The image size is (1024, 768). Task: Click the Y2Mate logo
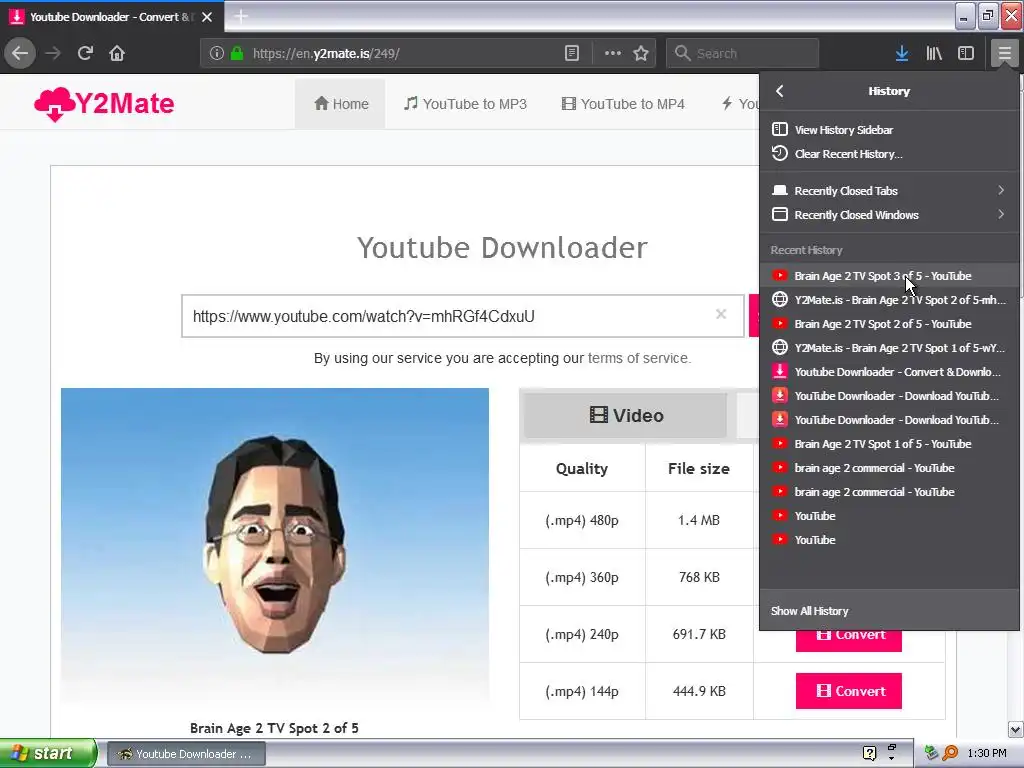(x=104, y=104)
